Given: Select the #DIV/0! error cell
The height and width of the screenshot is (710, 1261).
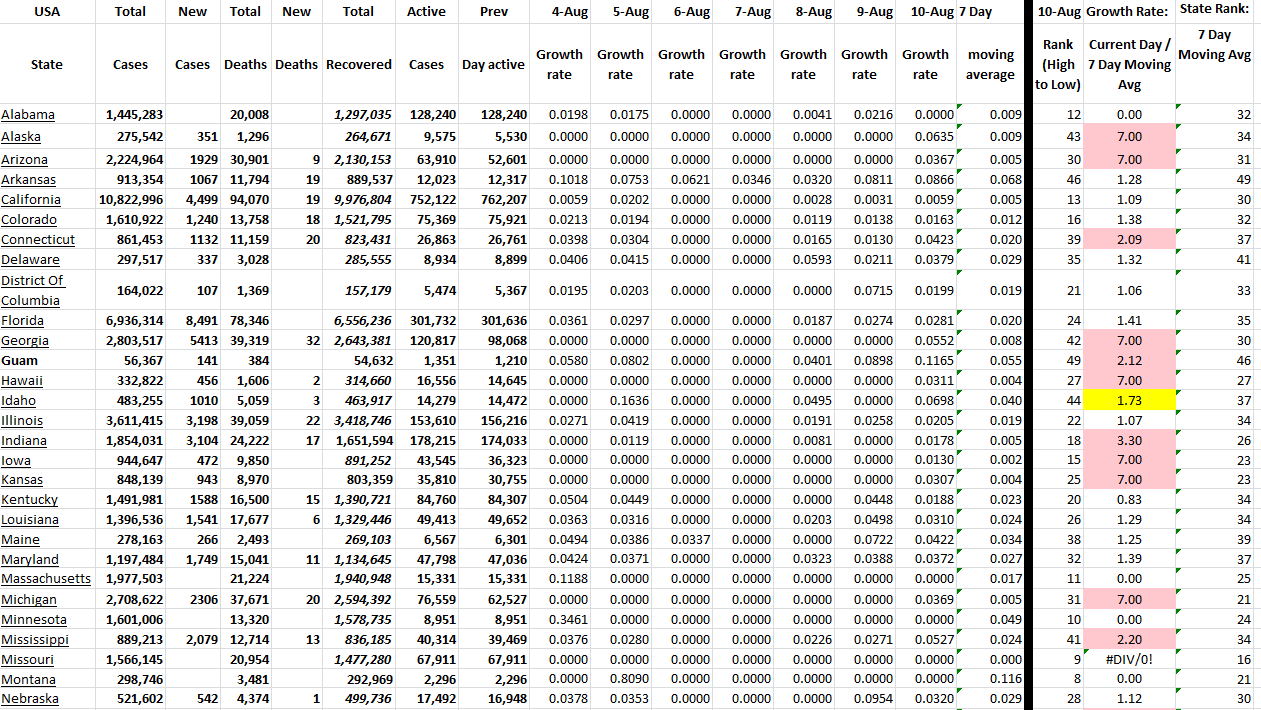Looking at the screenshot, I should 1129,659.
